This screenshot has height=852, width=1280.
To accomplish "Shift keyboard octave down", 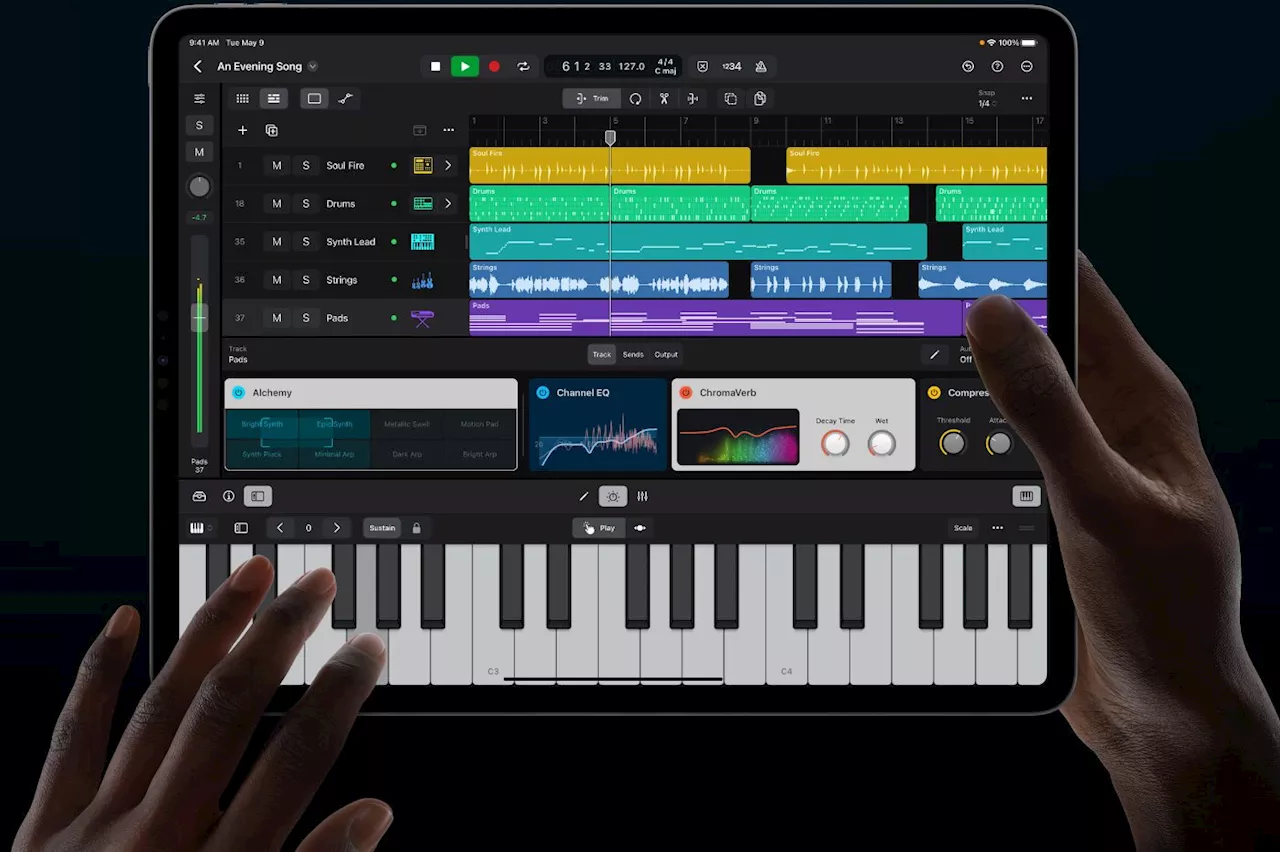I will point(280,528).
